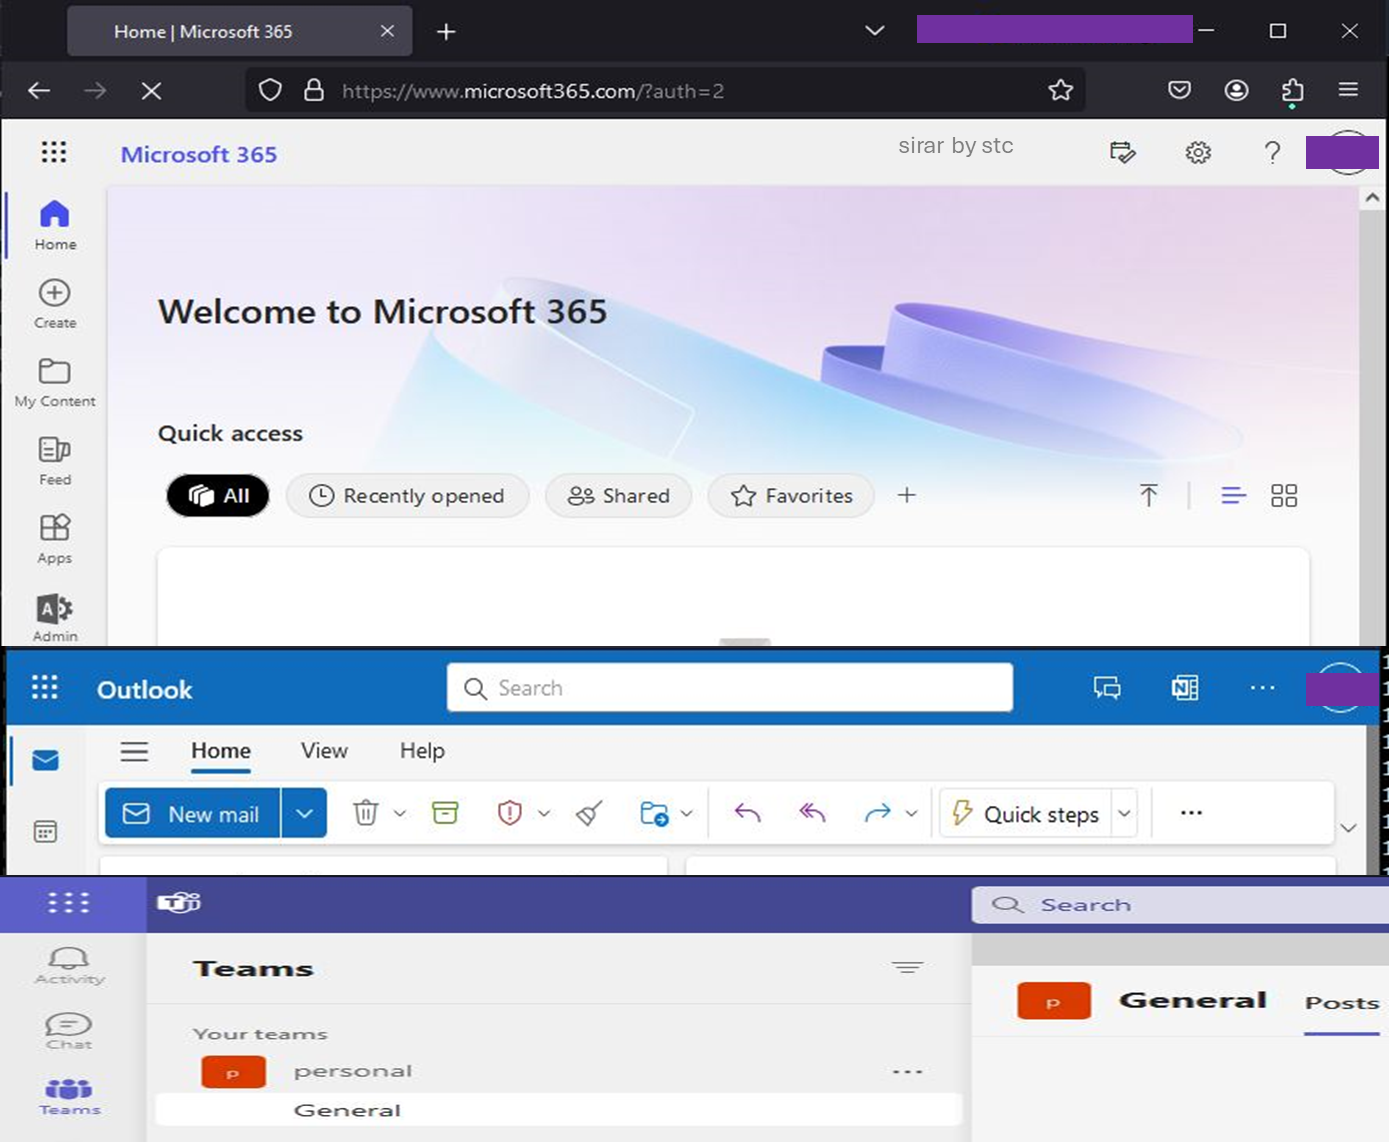Expand the Report options dropdown arrow
This screenshot has height=1142, width=1389.
click(x=544, y=814)
